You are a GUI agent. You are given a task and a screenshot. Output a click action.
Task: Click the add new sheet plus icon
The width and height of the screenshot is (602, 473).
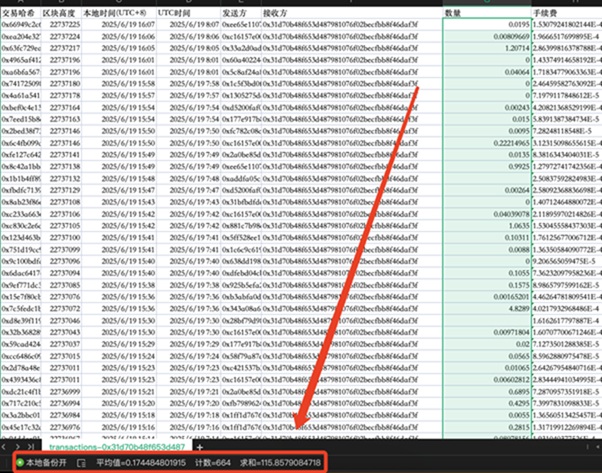point(199,447)
